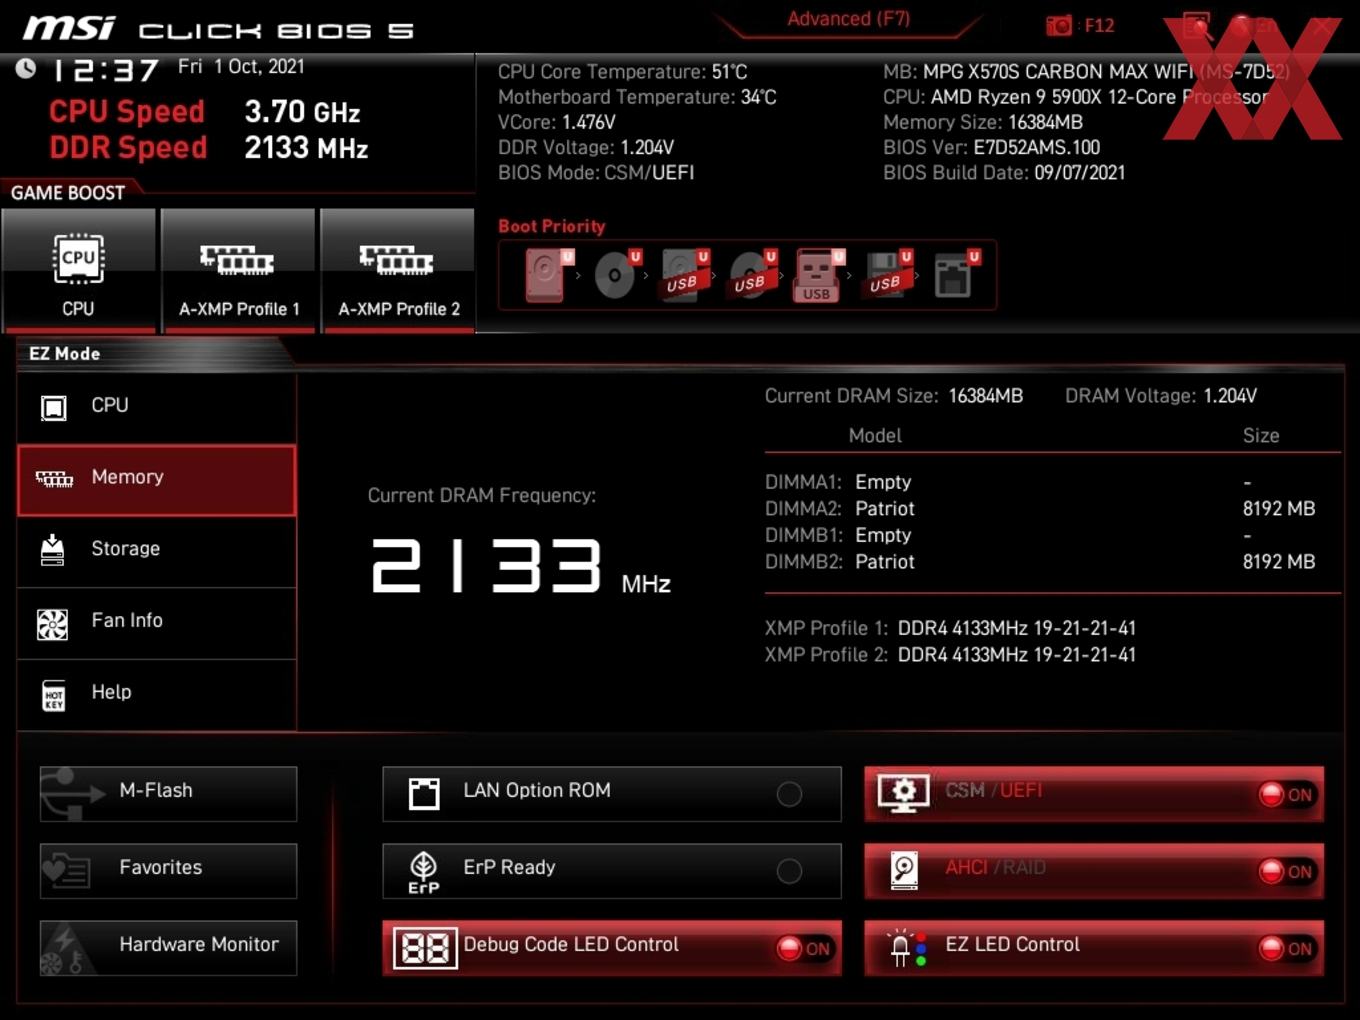Open the Memory section in EZ Mode
The image size is (1360, 1020).
(157, 480)
